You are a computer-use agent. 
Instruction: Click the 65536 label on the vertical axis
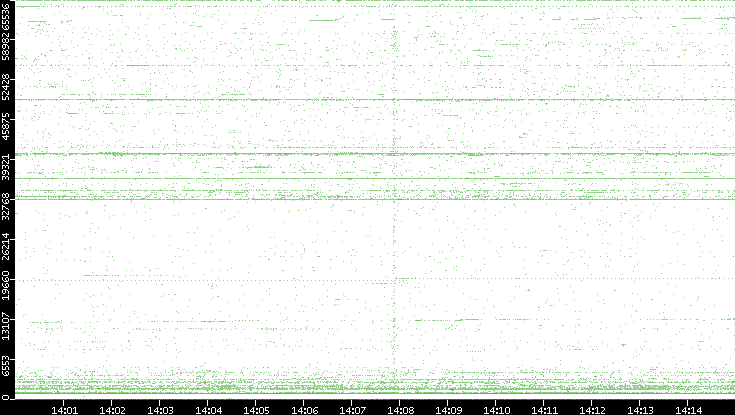click(x=7, y=15)
